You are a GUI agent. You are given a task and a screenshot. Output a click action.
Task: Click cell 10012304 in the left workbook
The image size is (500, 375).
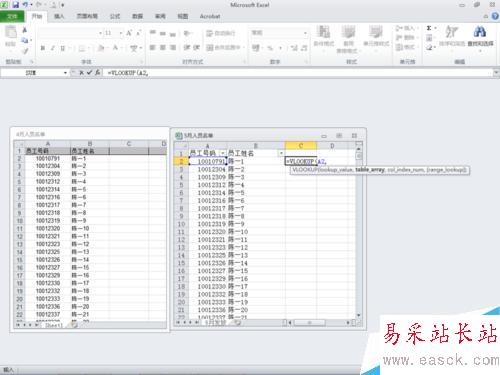click(x=48, y=166)
